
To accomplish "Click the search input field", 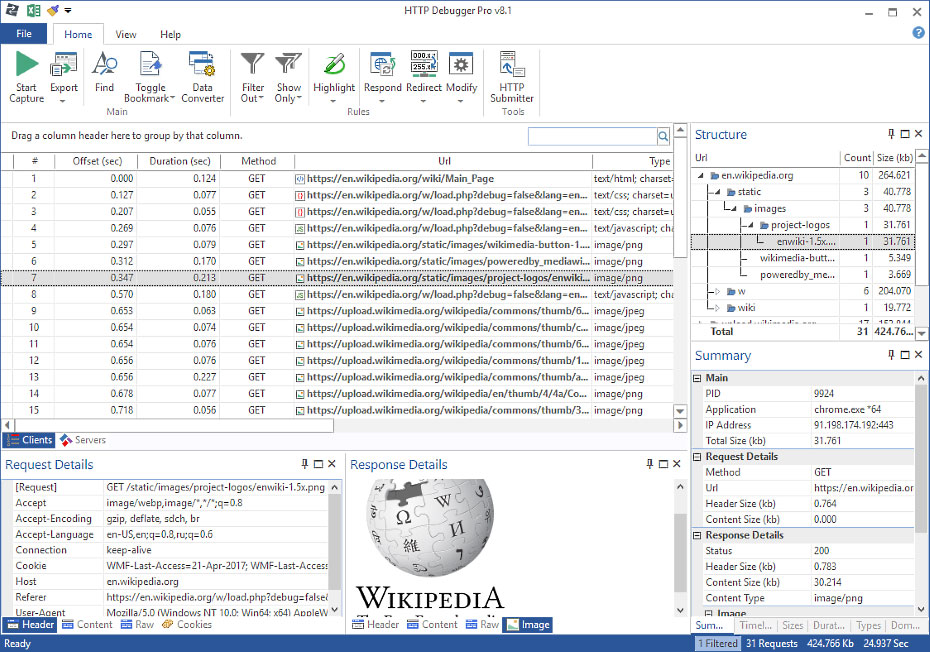I will coord(591,136).
